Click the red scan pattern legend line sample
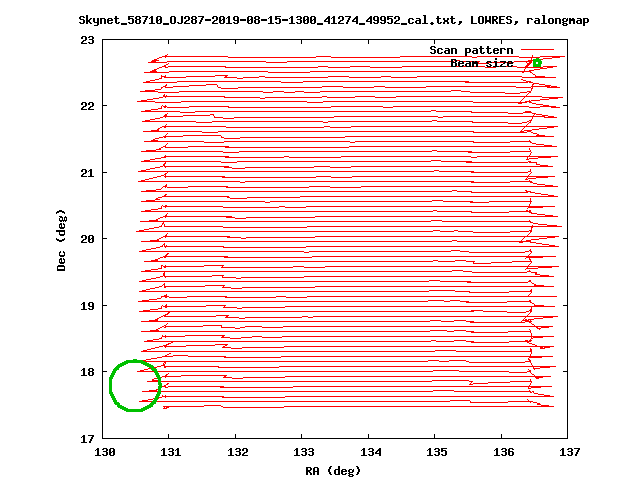 (x=537, y=50)
